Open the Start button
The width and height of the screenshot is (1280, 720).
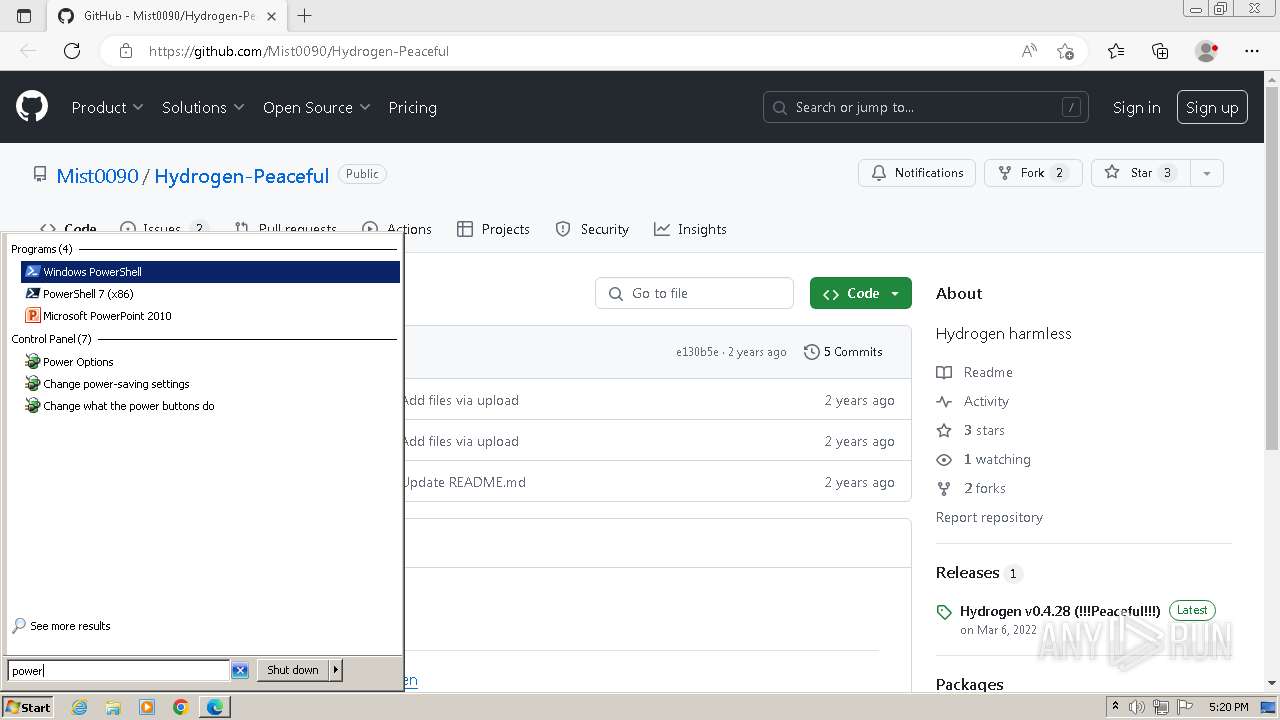pyautogui.click(x=28, y=707)
